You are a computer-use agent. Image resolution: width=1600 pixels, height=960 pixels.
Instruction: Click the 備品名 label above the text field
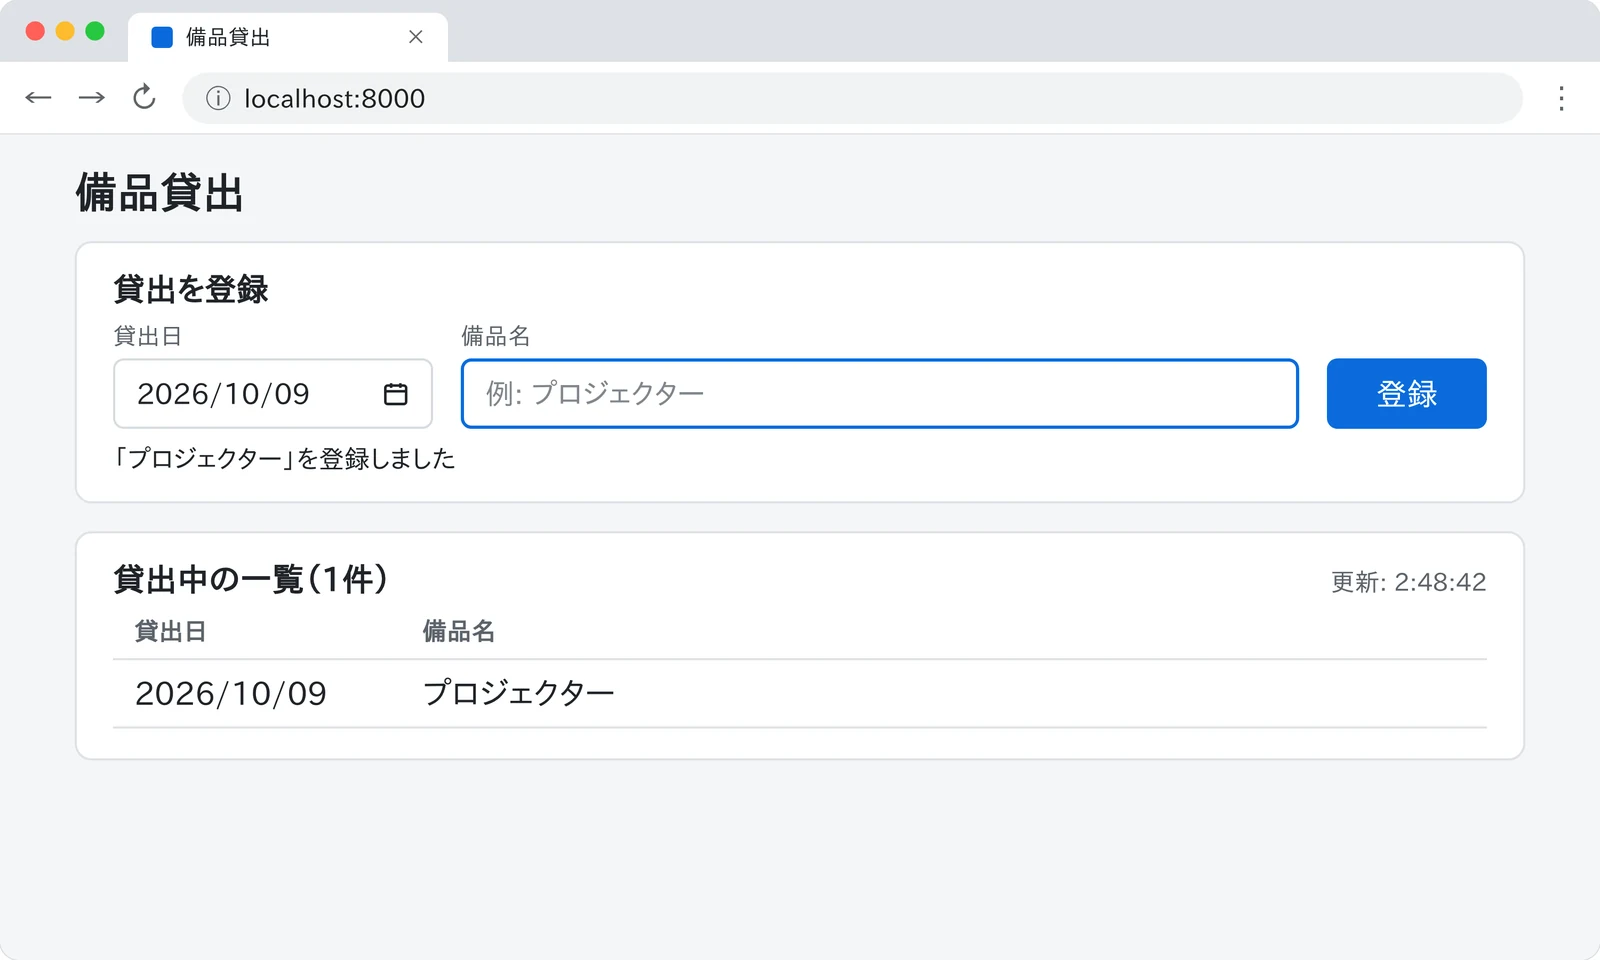[496, 336]
